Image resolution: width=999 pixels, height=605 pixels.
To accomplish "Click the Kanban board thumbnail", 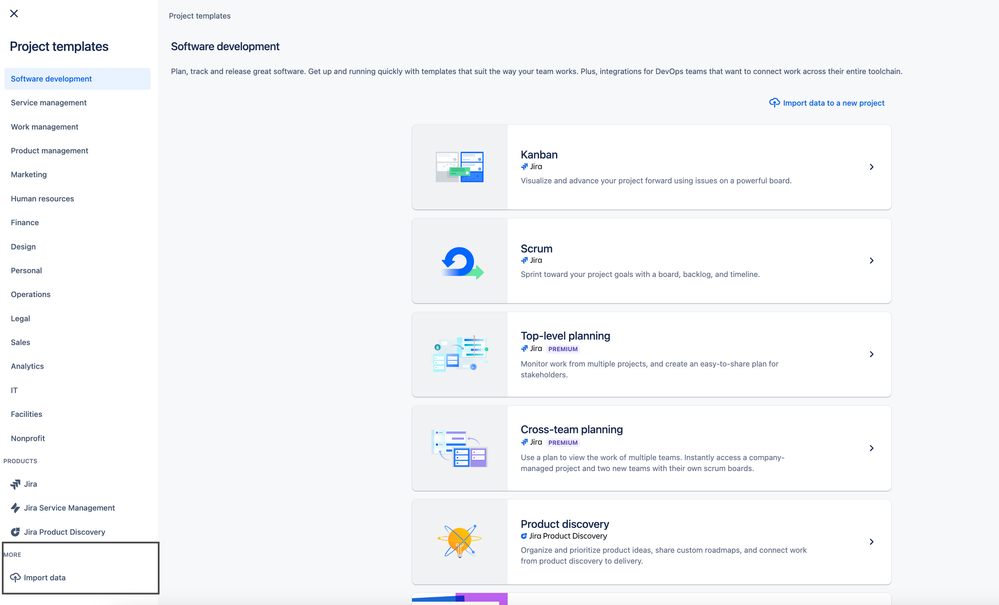I will [459, 167].
